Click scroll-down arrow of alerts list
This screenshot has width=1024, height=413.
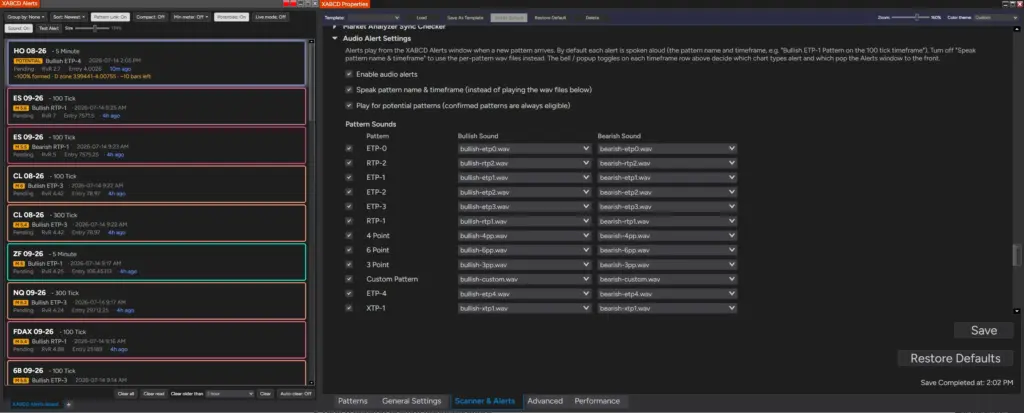(x=312, y=382)
